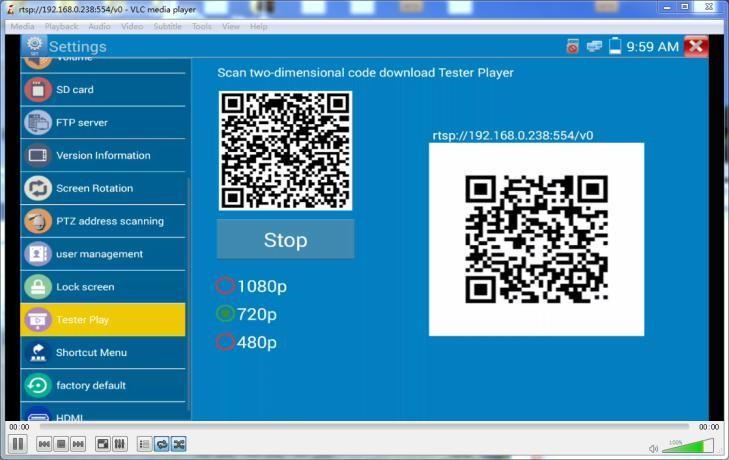Click the Shortcut Menu icon
729x460 pixels.
[38, 353]
